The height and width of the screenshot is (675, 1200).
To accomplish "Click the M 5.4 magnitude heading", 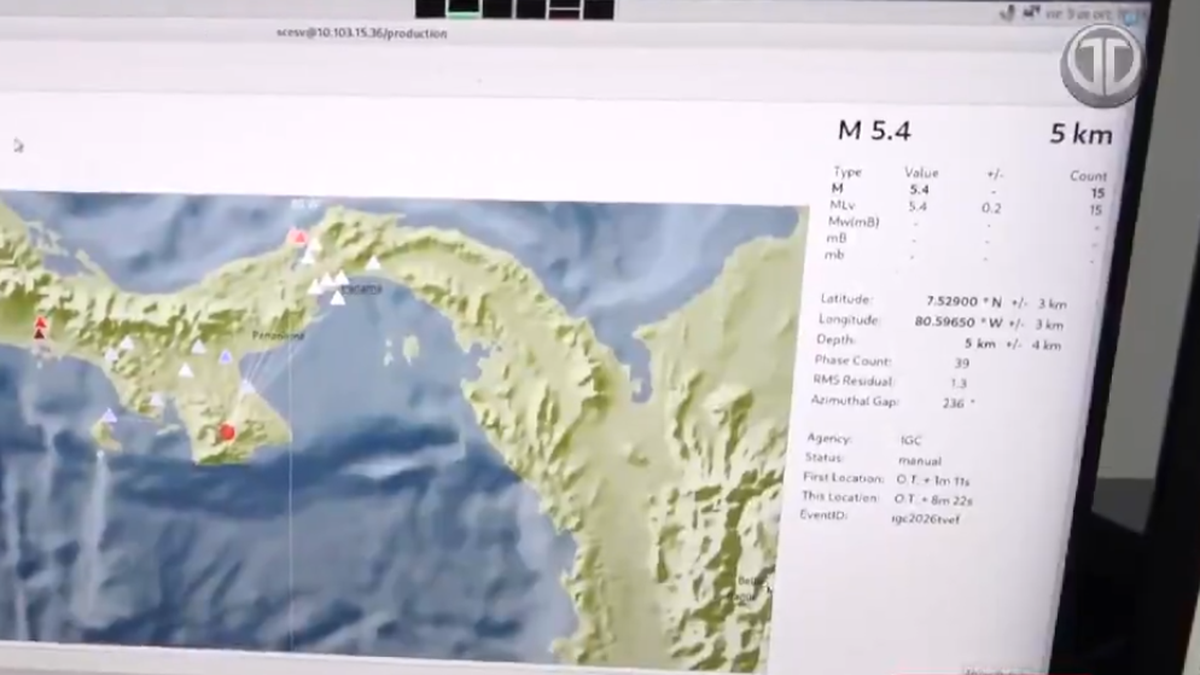I will (x=874, y=130).
